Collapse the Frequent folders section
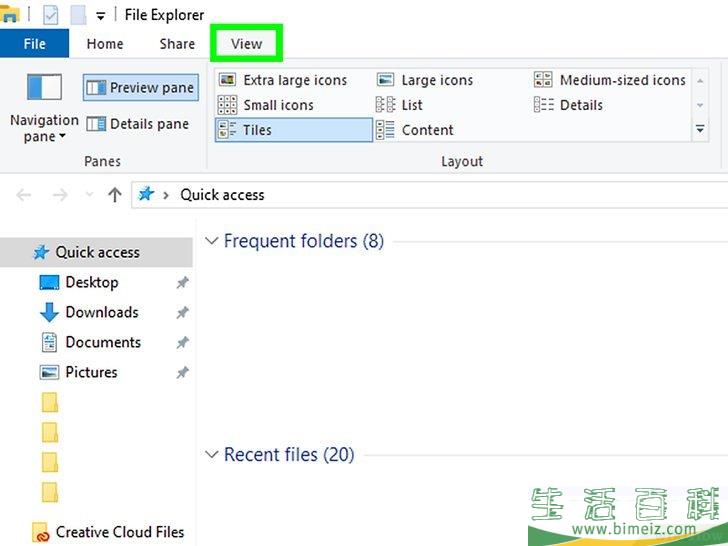The height and width of the screenshot is (546, 728). pyautogui.click(x=211, y=241)
